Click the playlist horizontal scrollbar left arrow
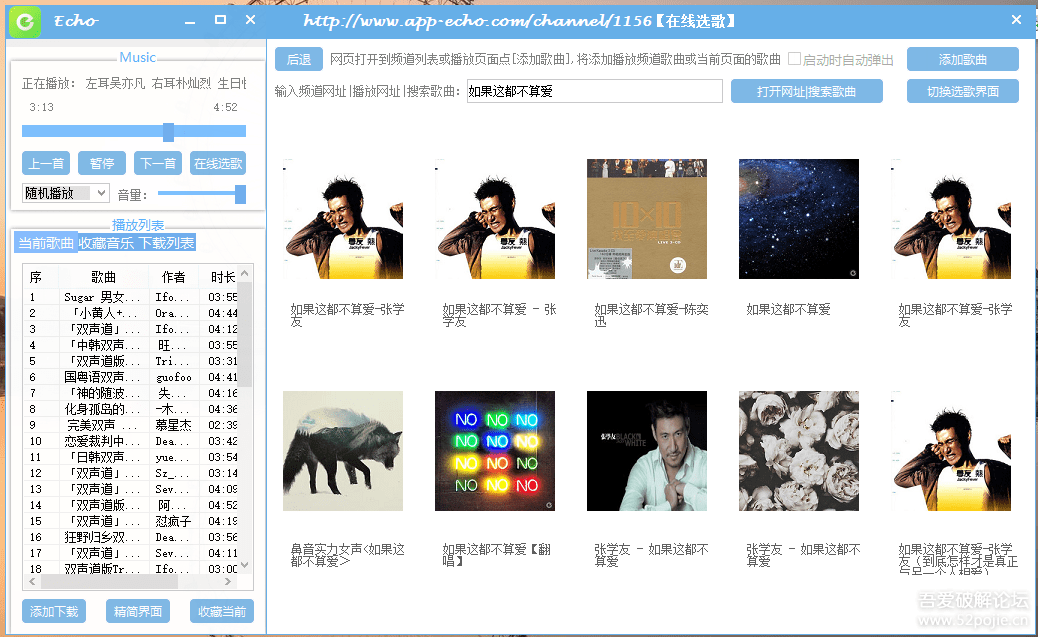This screenshot has width=1038, height=637. click(x=32, y=582)
